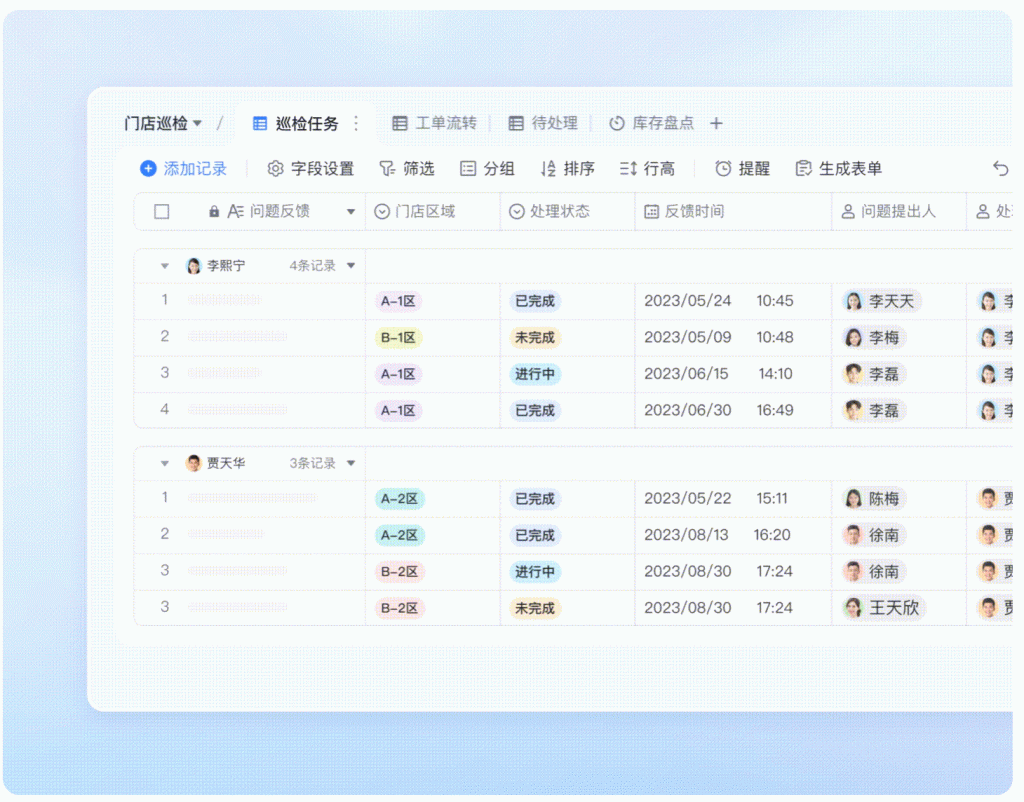
Task: Open the 筛选 filter tool
Action: click(407, 169)
